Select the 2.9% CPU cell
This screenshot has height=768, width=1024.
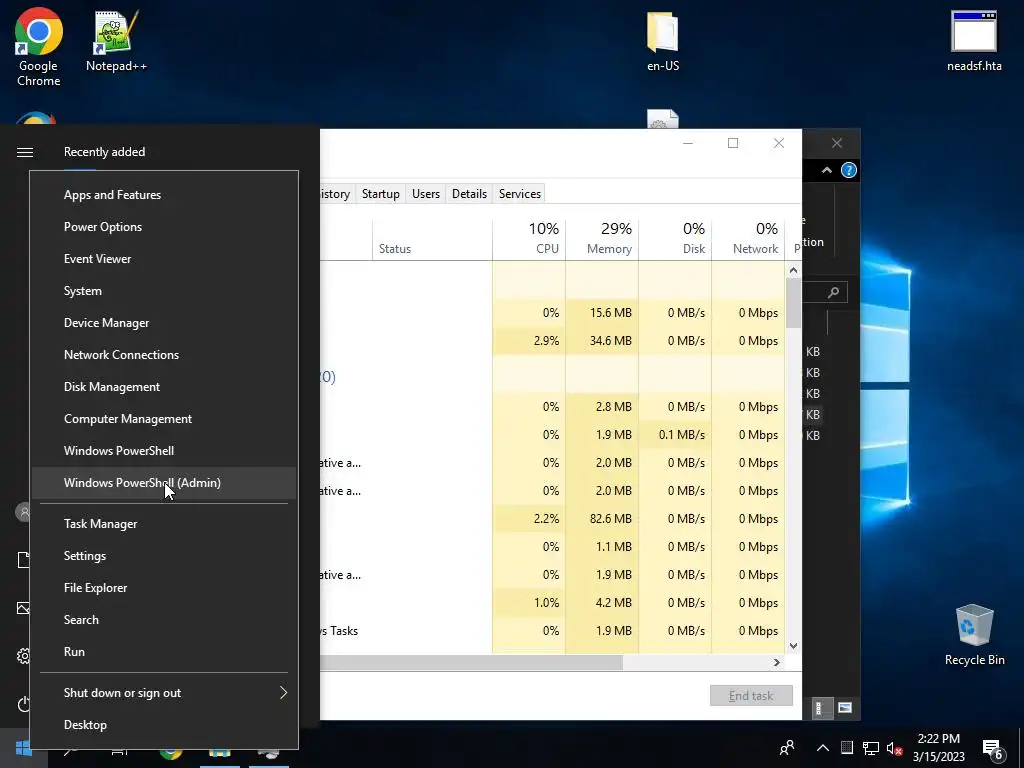(x=529, y=341)
